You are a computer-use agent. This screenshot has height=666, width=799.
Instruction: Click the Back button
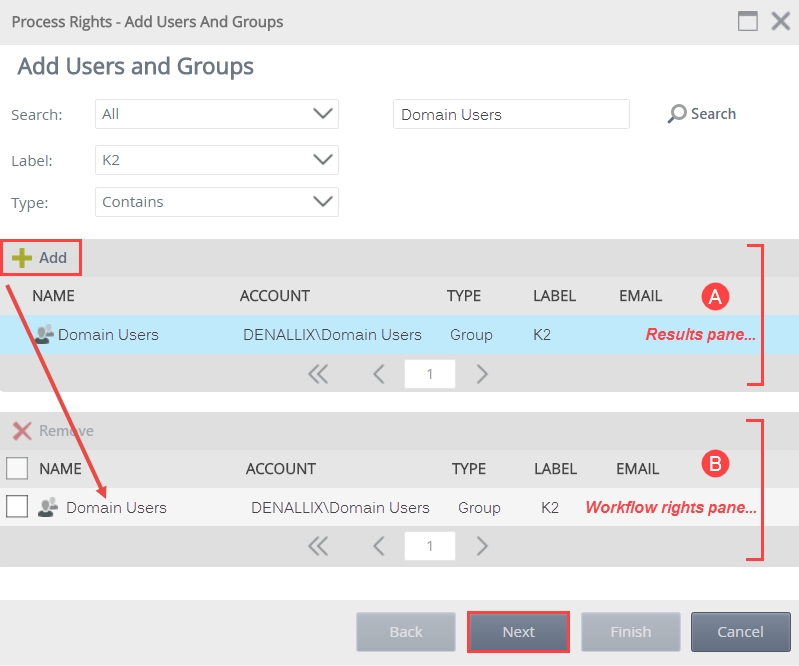click(x=406, y=632)
